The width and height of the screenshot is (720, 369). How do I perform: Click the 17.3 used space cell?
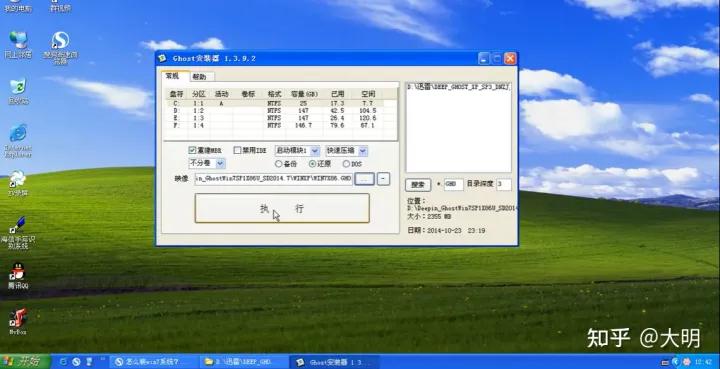(x=338, y=104)
